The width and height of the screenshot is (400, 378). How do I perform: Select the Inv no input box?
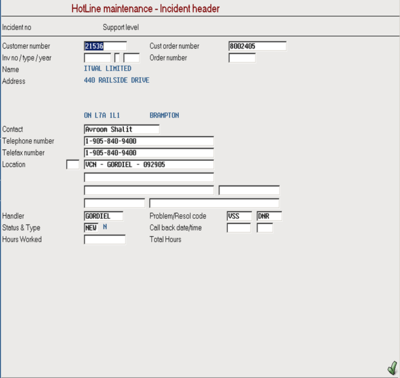pyautogui.click(x=97, y=58)
